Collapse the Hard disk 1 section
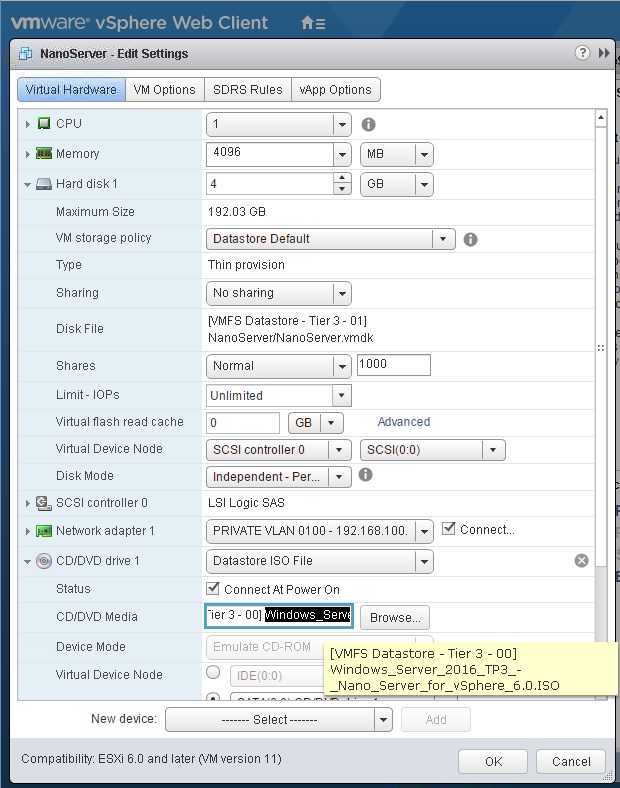This screenshot has height=788, width=620. pyautogui.click(x=28, y=184)
